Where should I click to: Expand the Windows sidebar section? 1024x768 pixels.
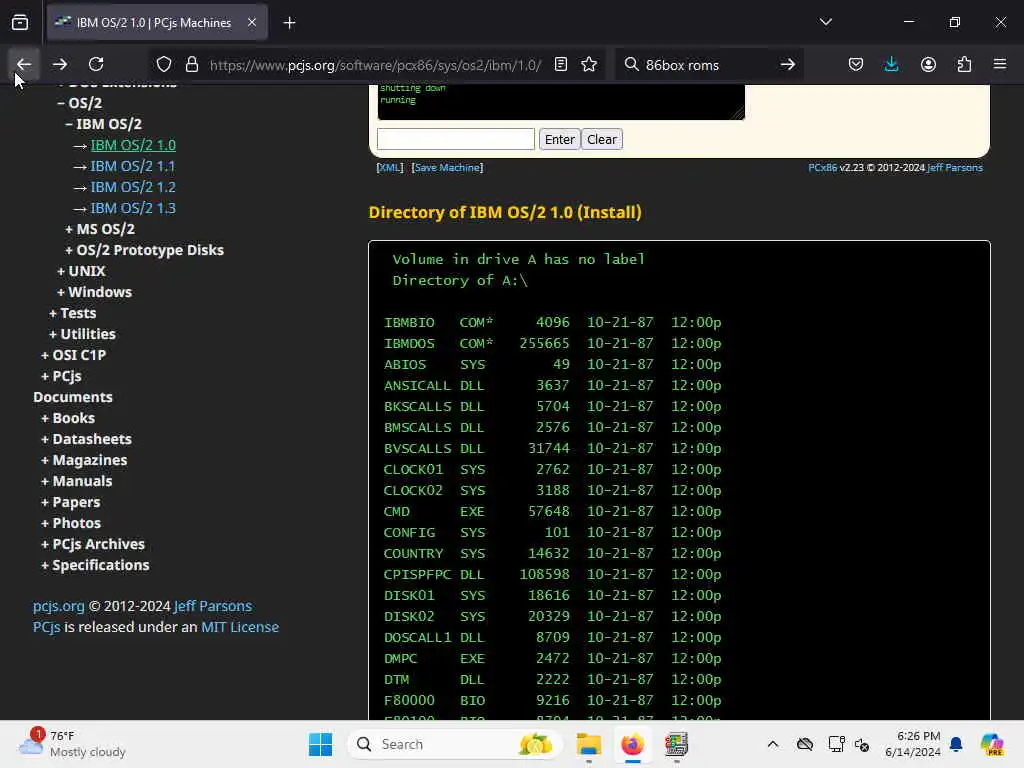[x=94, y=292]
